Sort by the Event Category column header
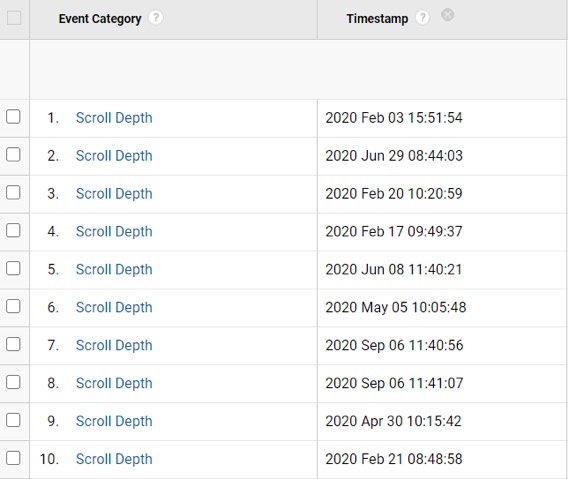Viewport: 568px width, 479px height. [x=100, y=18]
